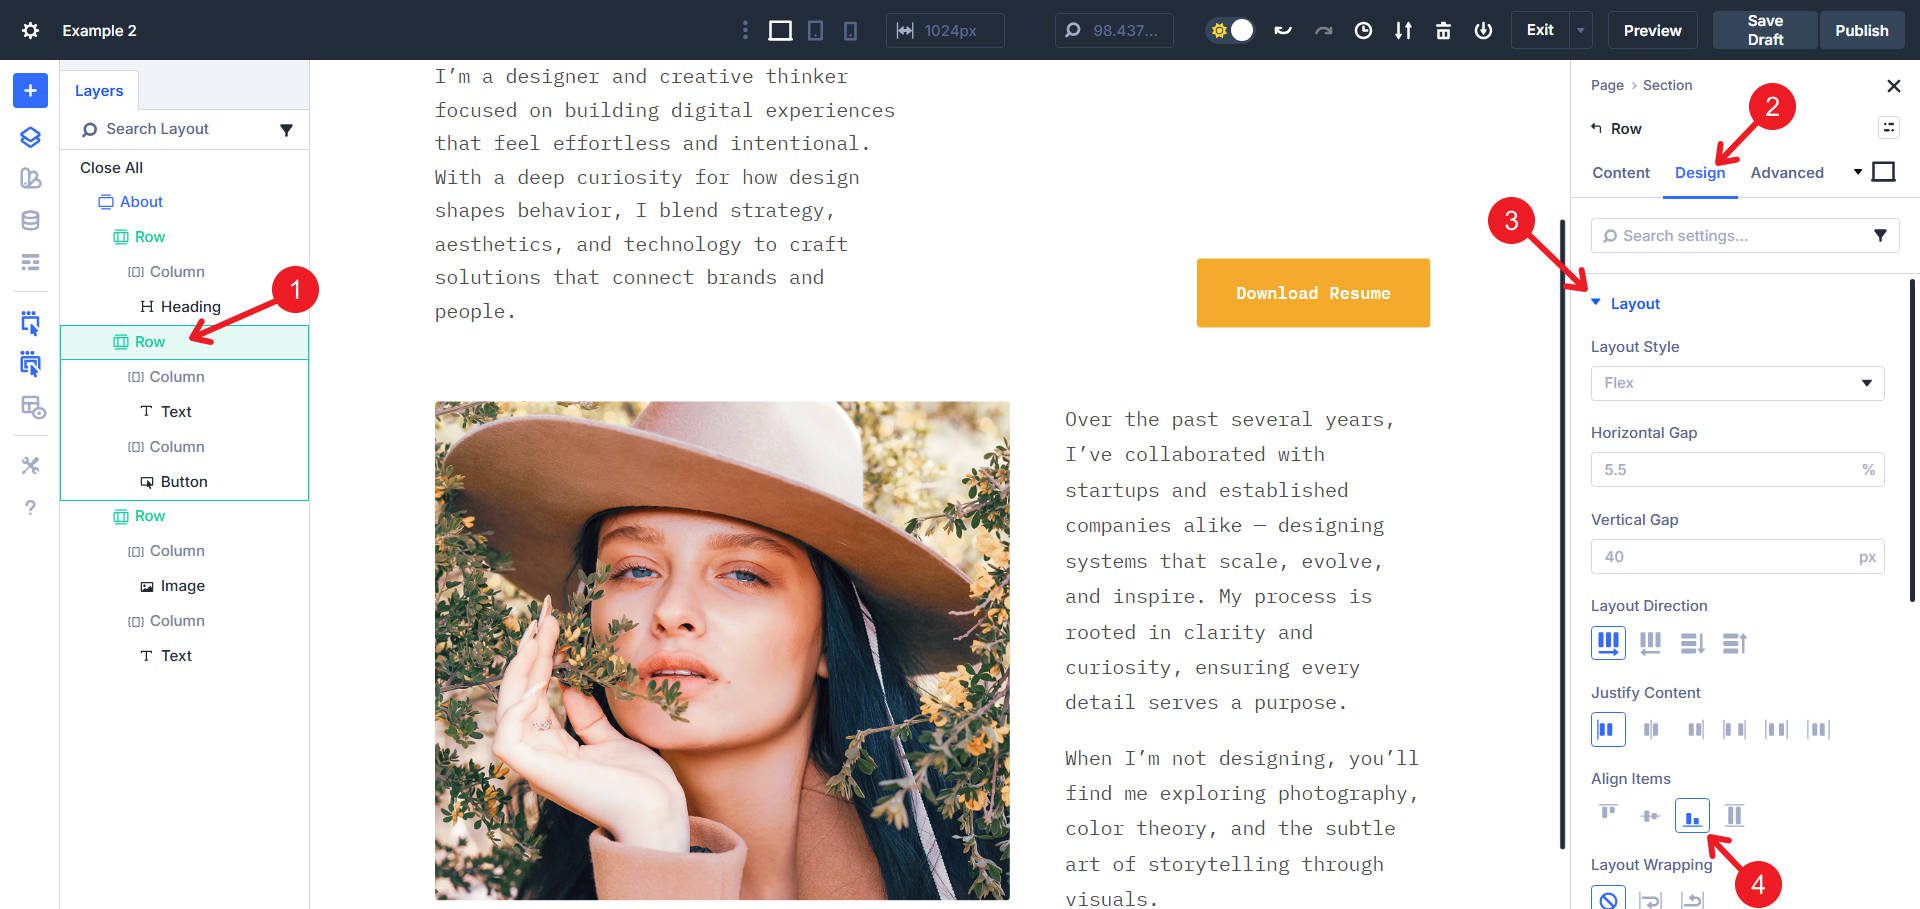1920x909 pixels.
Task: Open the history clock icon
Action: click(1363, 30)
